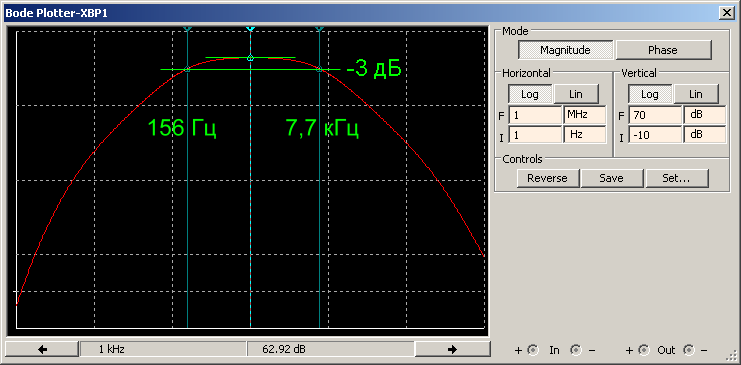Click the In negative terminal
741x365 pixels.
576,350
